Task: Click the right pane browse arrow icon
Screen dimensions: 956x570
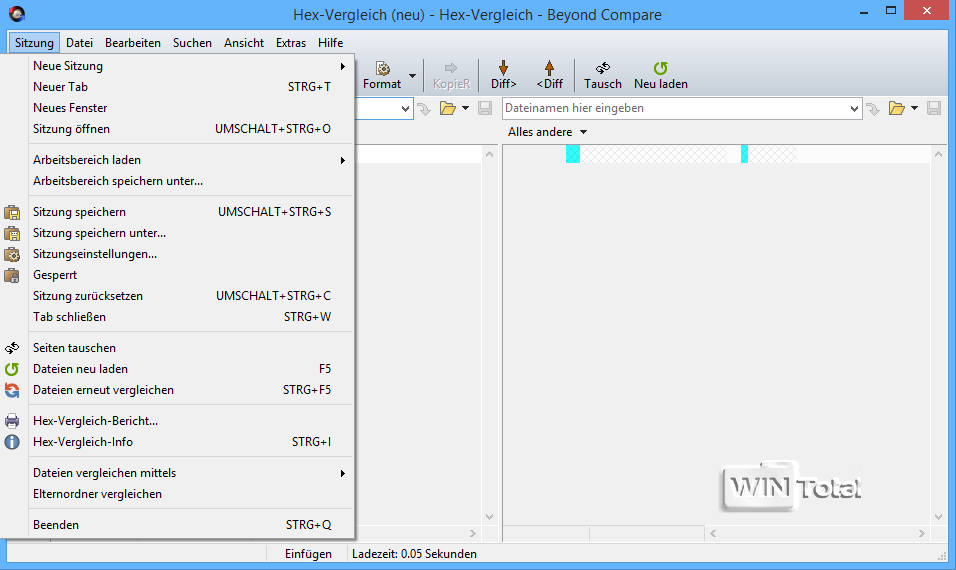Action: pos(873,109)
